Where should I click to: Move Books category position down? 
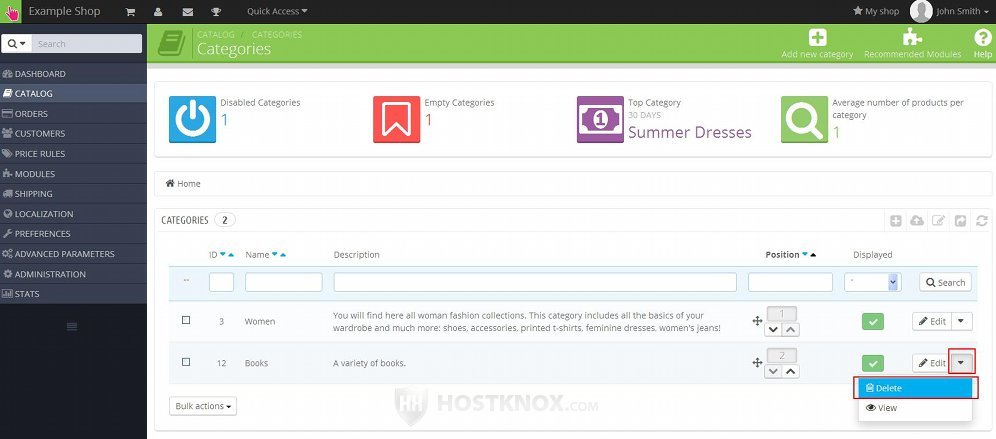point(773,371)
